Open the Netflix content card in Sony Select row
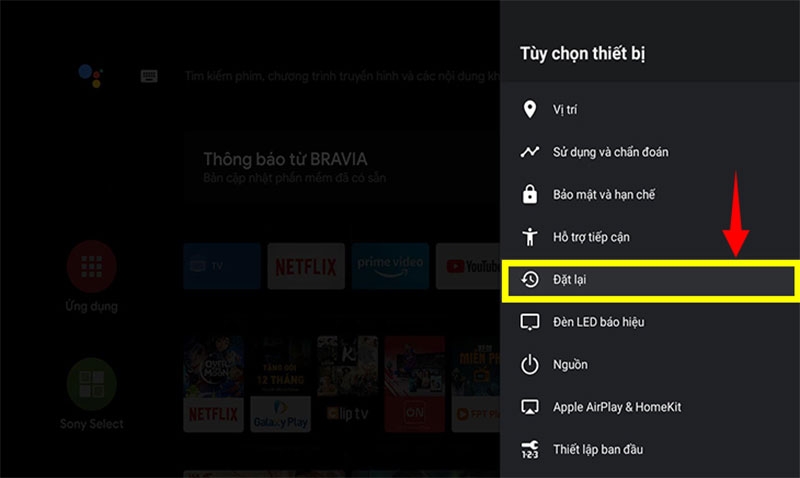 click(213, 384)
